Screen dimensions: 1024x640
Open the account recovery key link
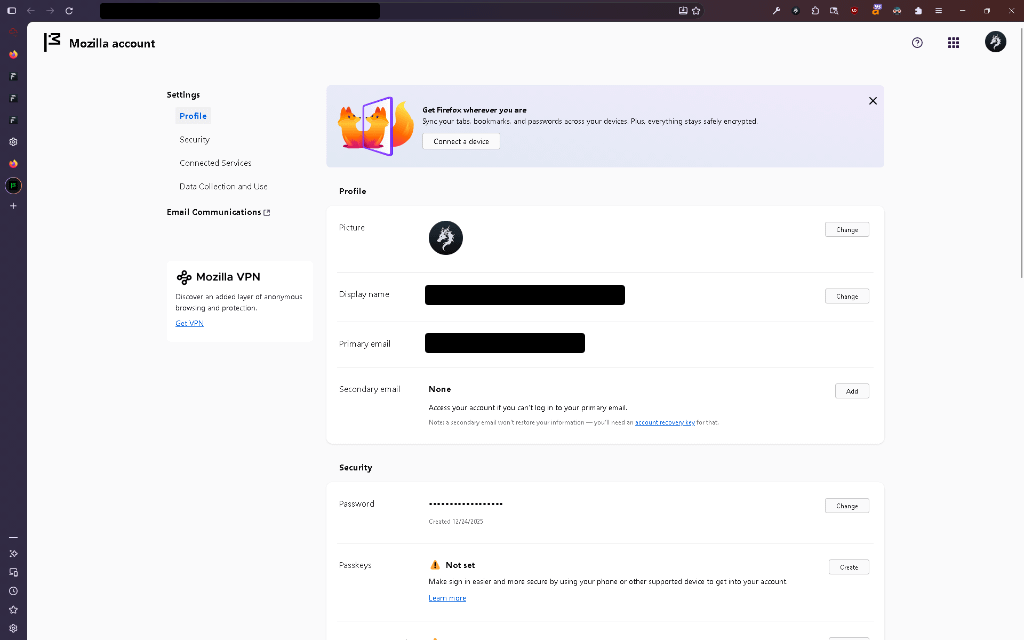665,423
